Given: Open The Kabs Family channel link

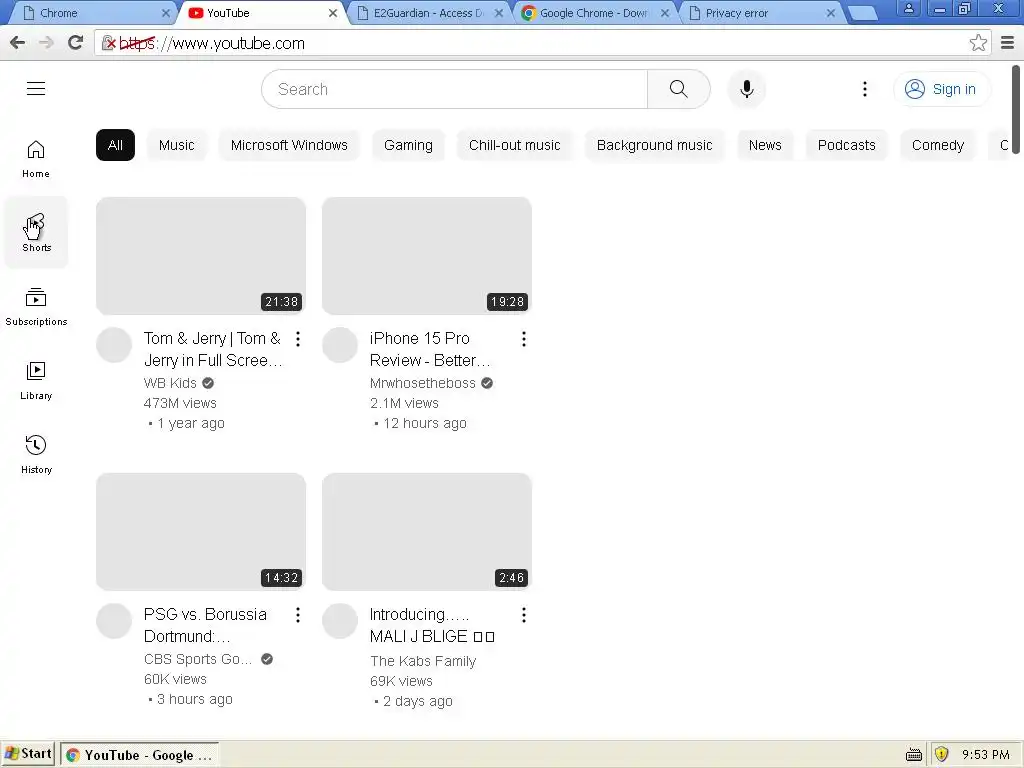Looking at the screenshot, I should [423, 661].
